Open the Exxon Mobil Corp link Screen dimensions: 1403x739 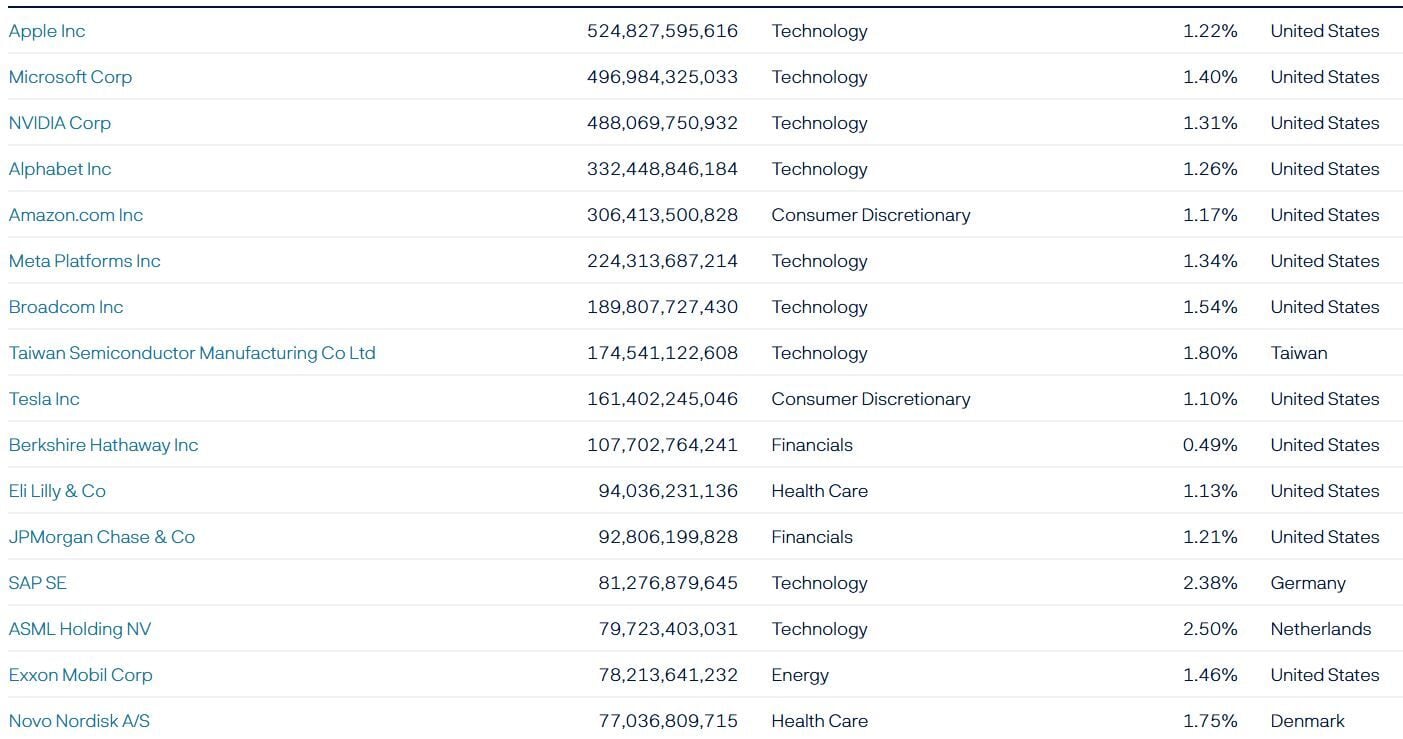81,675
